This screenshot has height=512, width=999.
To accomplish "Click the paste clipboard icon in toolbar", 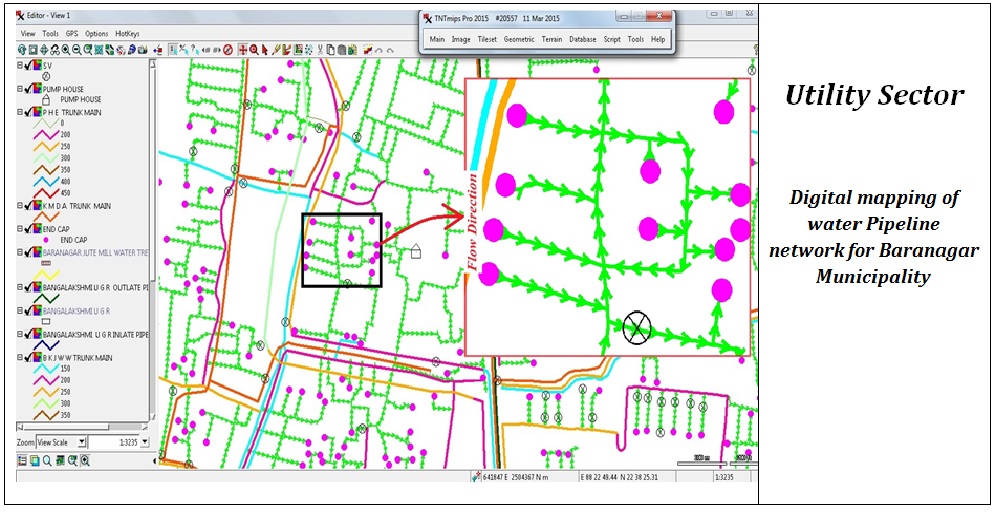I will pos(343,49).
